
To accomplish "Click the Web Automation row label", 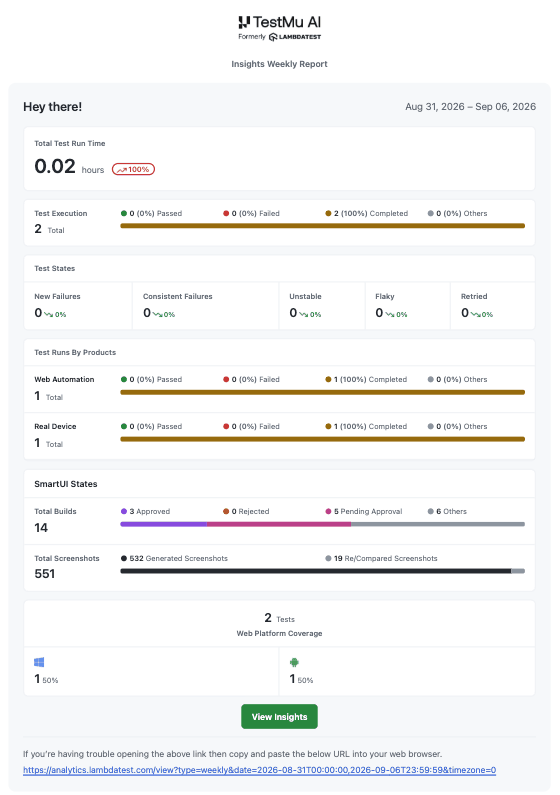I will (64, 379).
